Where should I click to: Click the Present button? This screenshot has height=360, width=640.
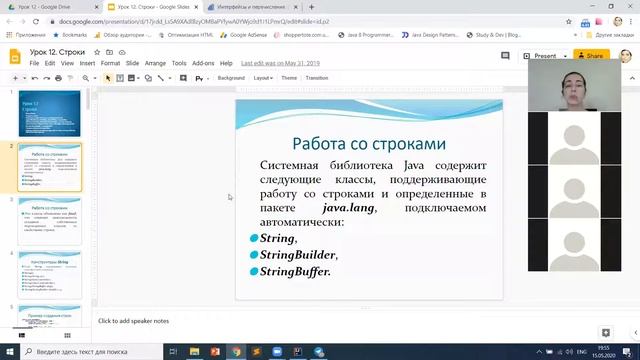tap(540, 56)
